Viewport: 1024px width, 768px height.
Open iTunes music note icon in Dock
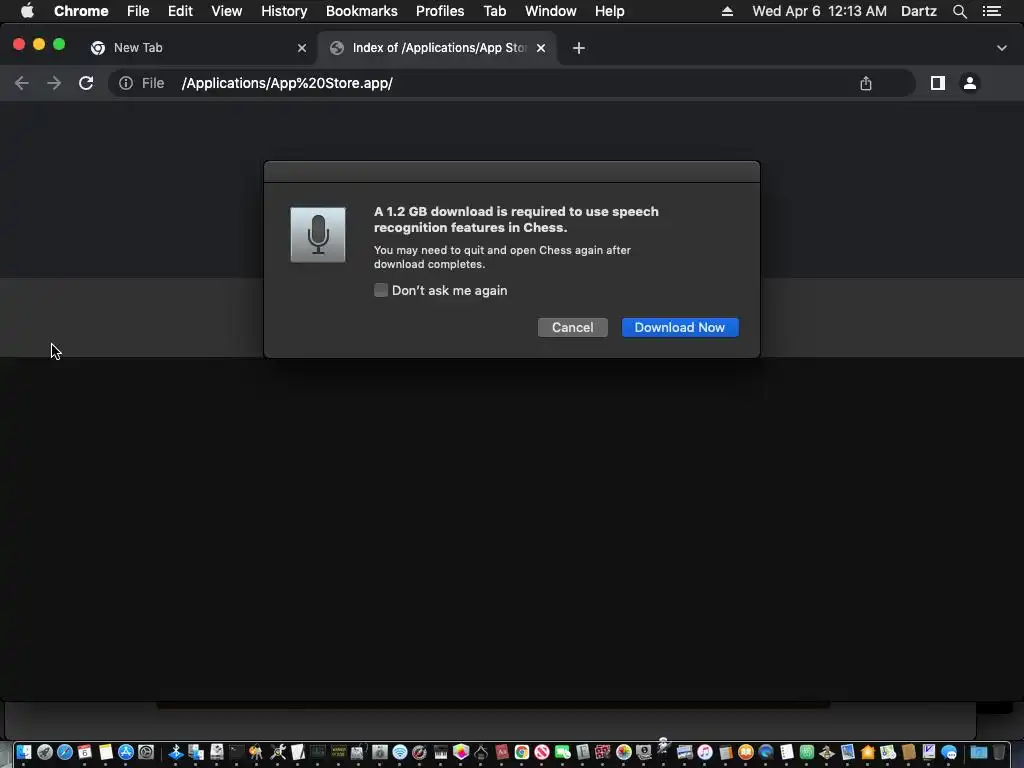[705, 752]
